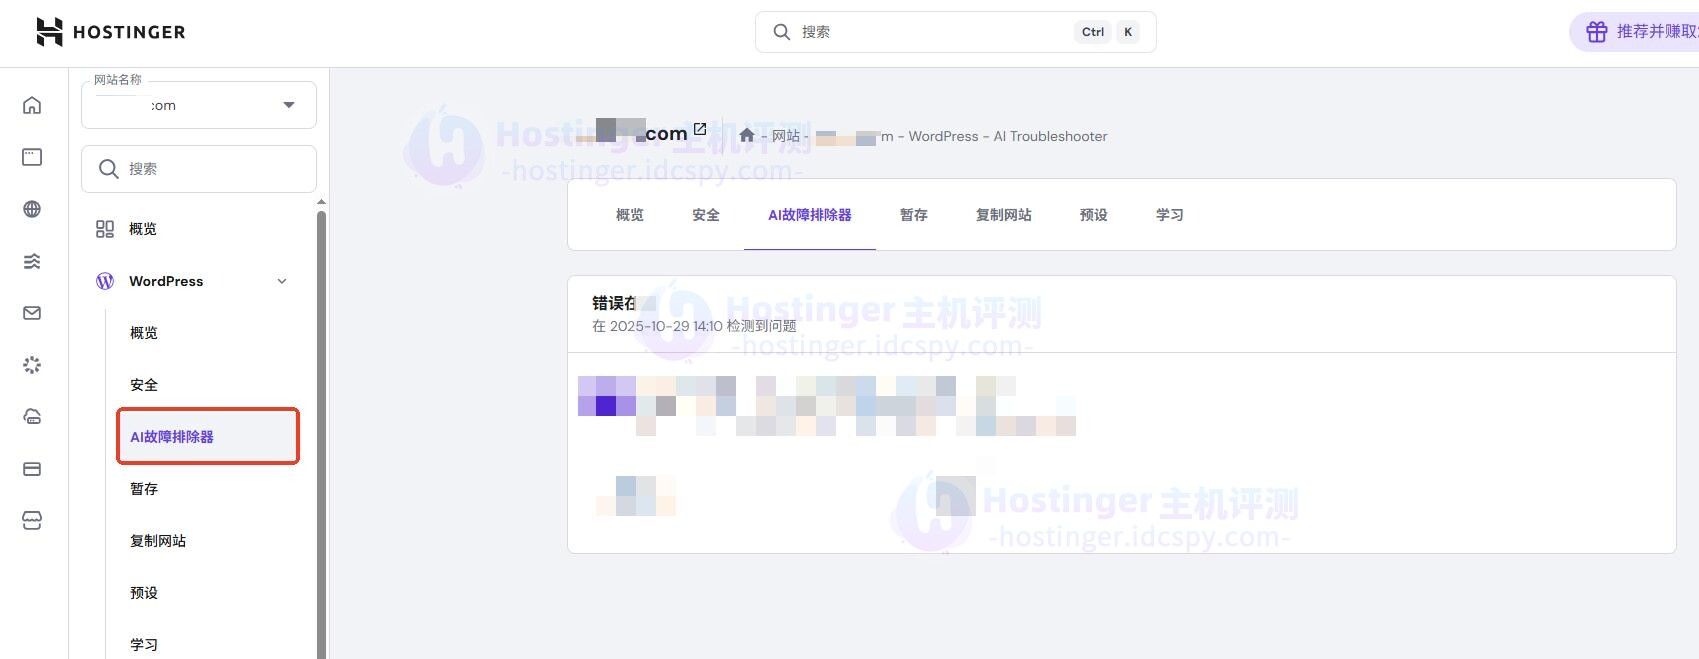Open the Marketplace store icon in left rail
The width and height of the screenshot is (1699, 659).
click(32, 521)
